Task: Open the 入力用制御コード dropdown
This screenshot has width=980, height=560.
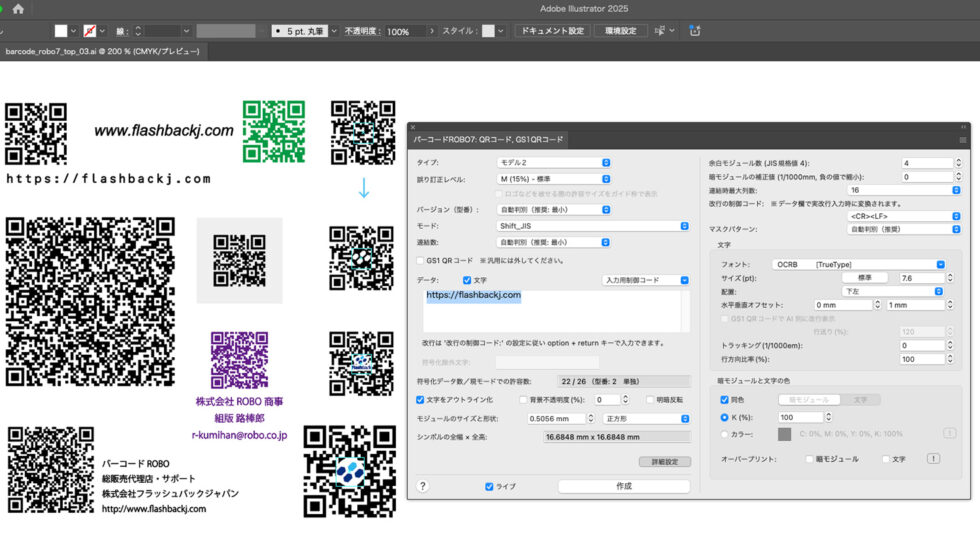Action: pos(646,280)
